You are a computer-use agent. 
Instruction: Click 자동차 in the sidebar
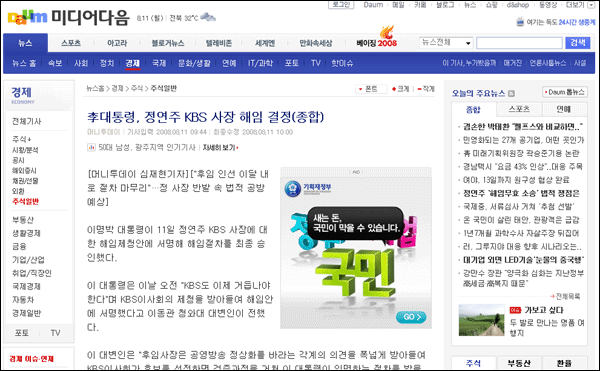pos(23,300)
